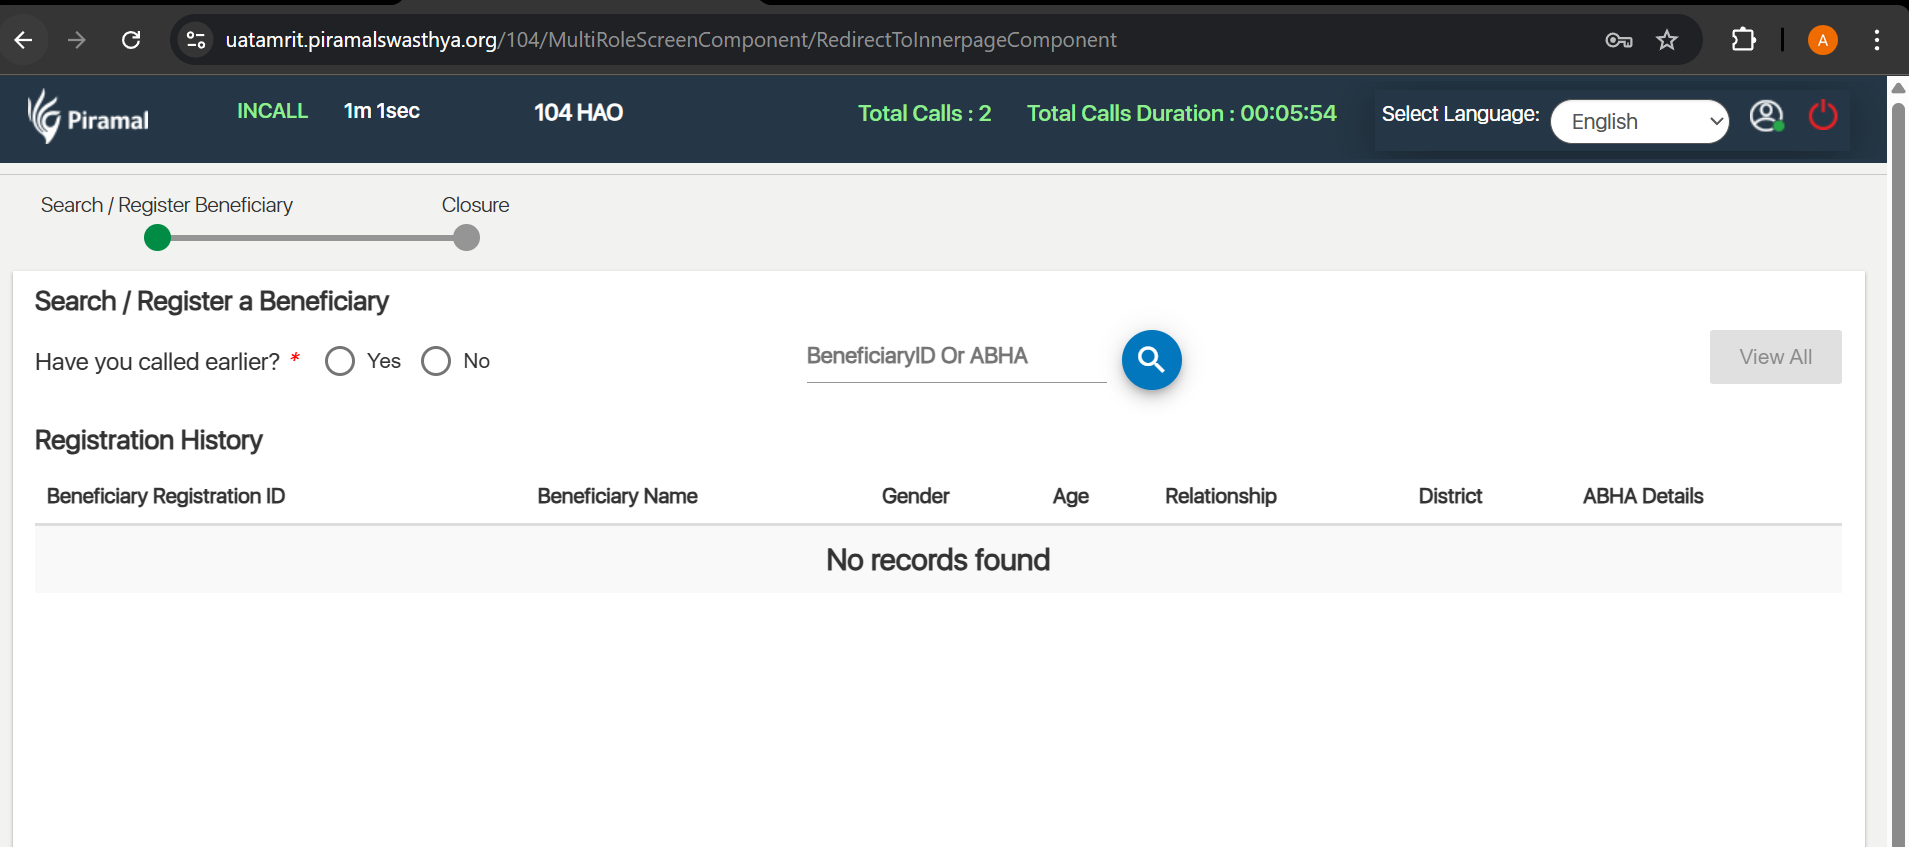Screen dimensions: 1909x847
Task: Open Chrome profile avatar menu
Action: [1822, 40]
